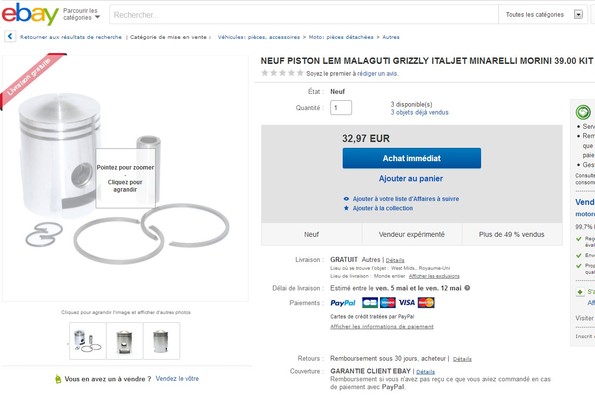This screenshot has height=398, width=595.
Task: Click the PayPal payment logo
Action: click(x=343, y=303)
